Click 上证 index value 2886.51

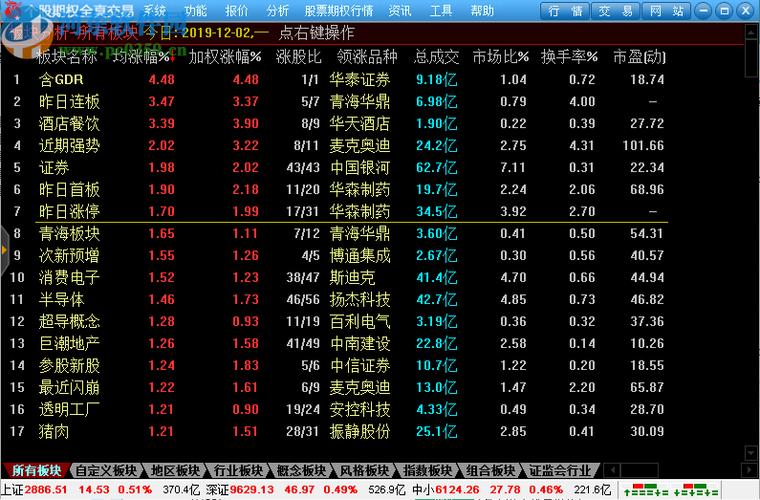click(46, 490)
